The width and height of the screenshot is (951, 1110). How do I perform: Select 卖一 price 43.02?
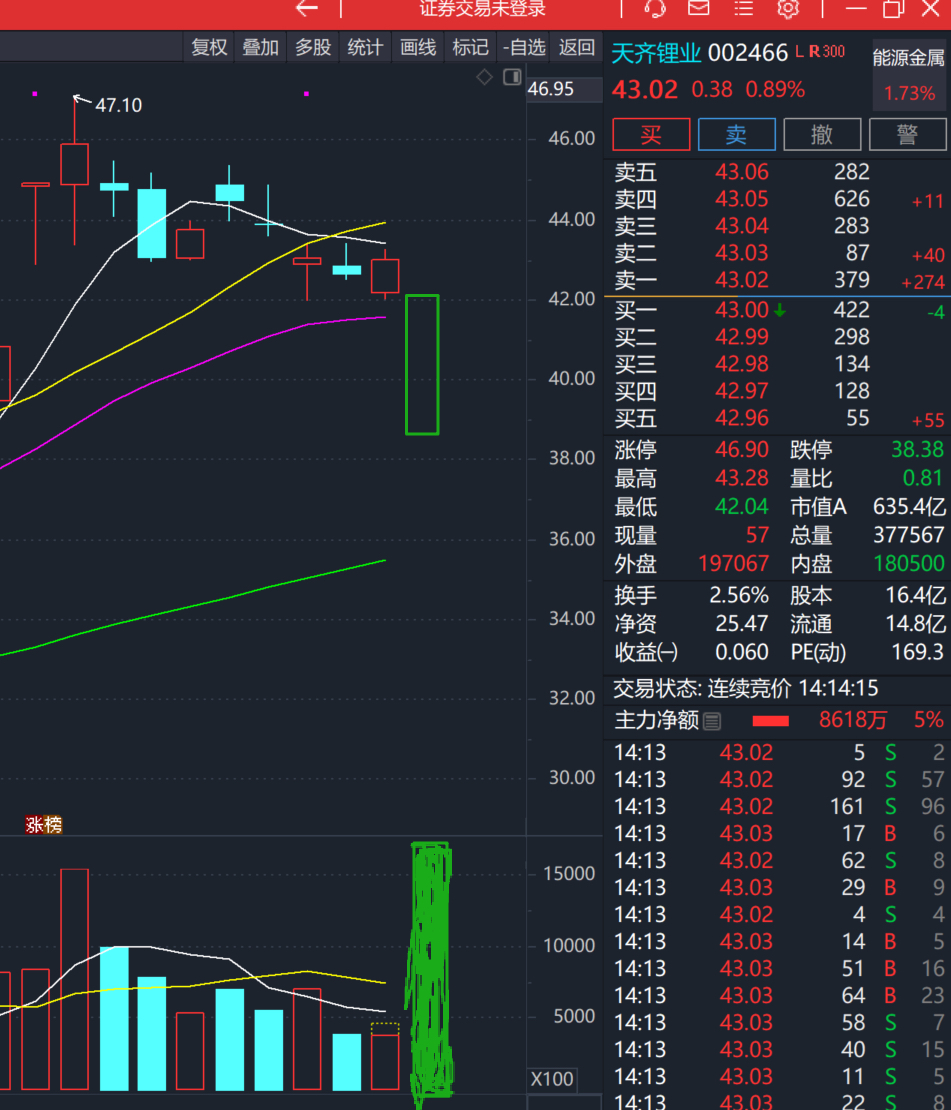(741, 280)
